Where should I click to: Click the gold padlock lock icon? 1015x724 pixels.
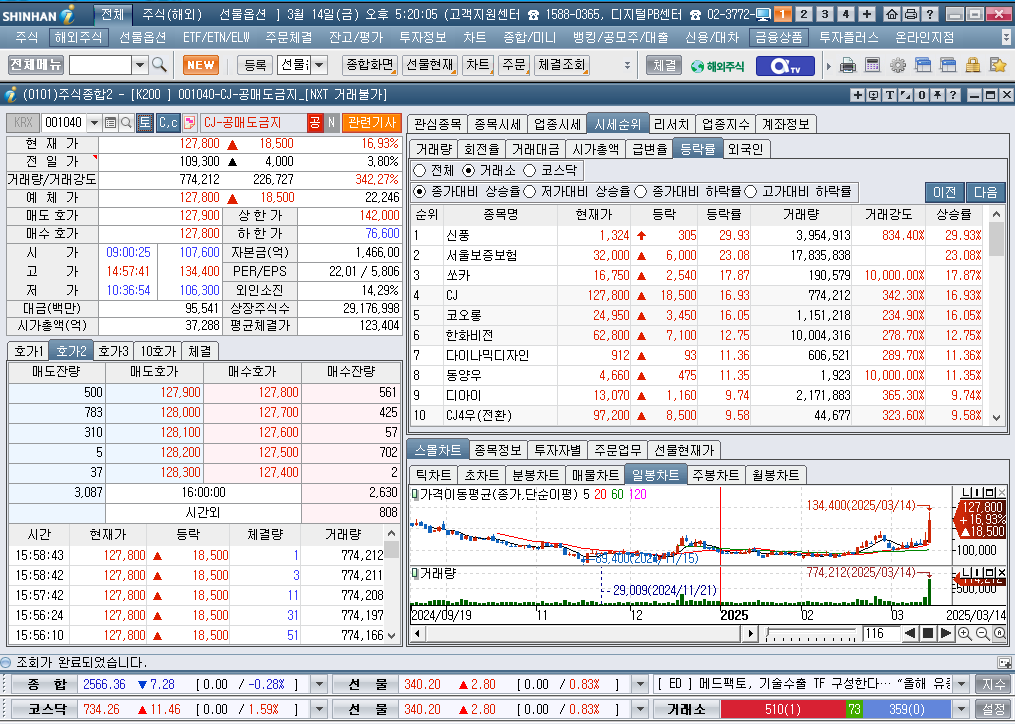(972, 65)
